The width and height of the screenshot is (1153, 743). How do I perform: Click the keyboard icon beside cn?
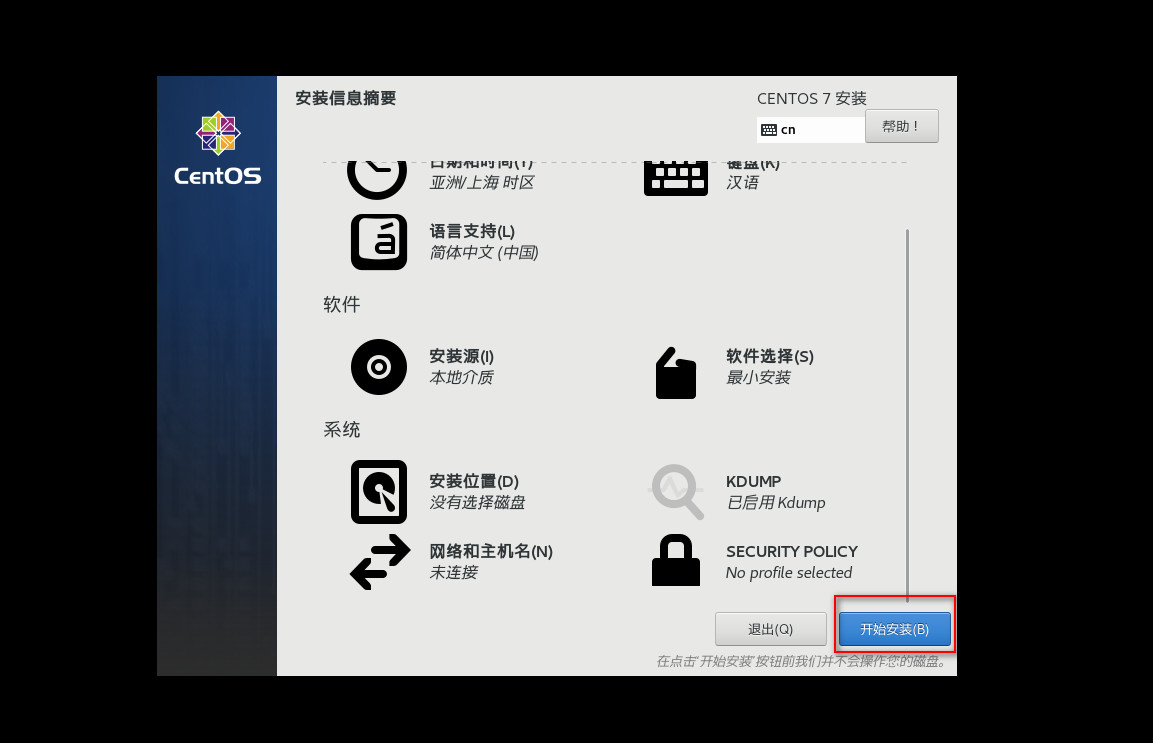click(769, 130)
